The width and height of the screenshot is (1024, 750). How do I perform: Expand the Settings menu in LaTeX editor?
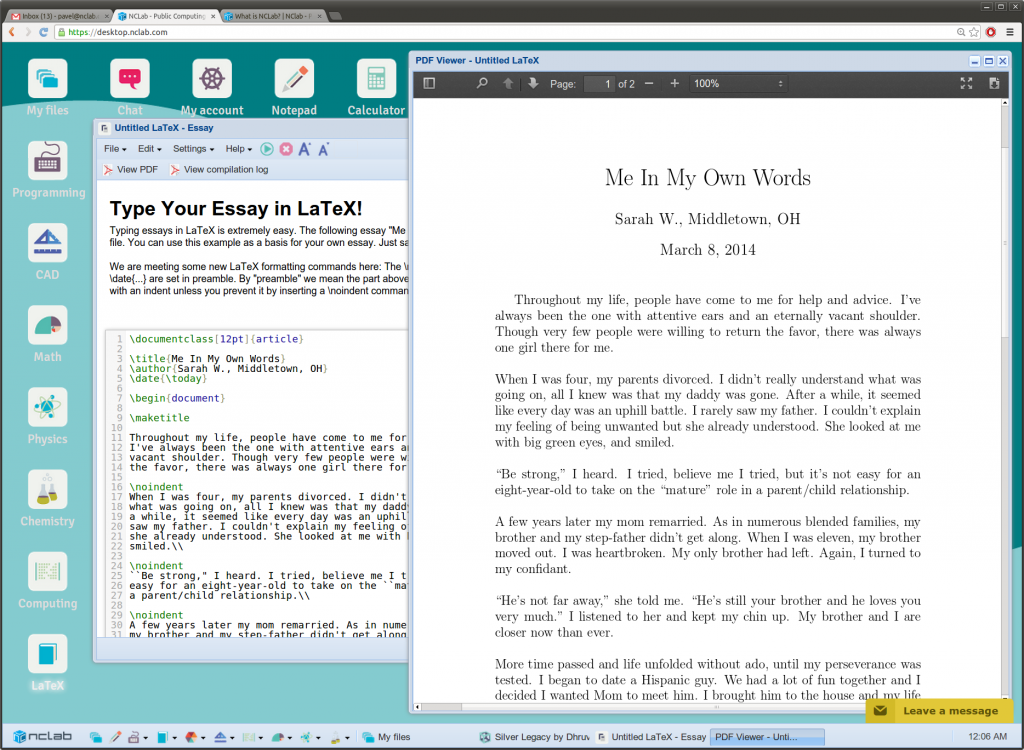193,149
